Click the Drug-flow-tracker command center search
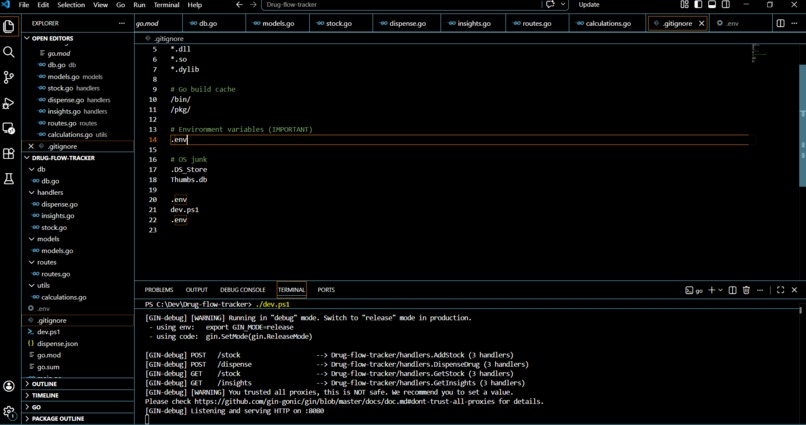Viewport: 806px width, 425px height. pyautogui.click(x=402, y=5)
